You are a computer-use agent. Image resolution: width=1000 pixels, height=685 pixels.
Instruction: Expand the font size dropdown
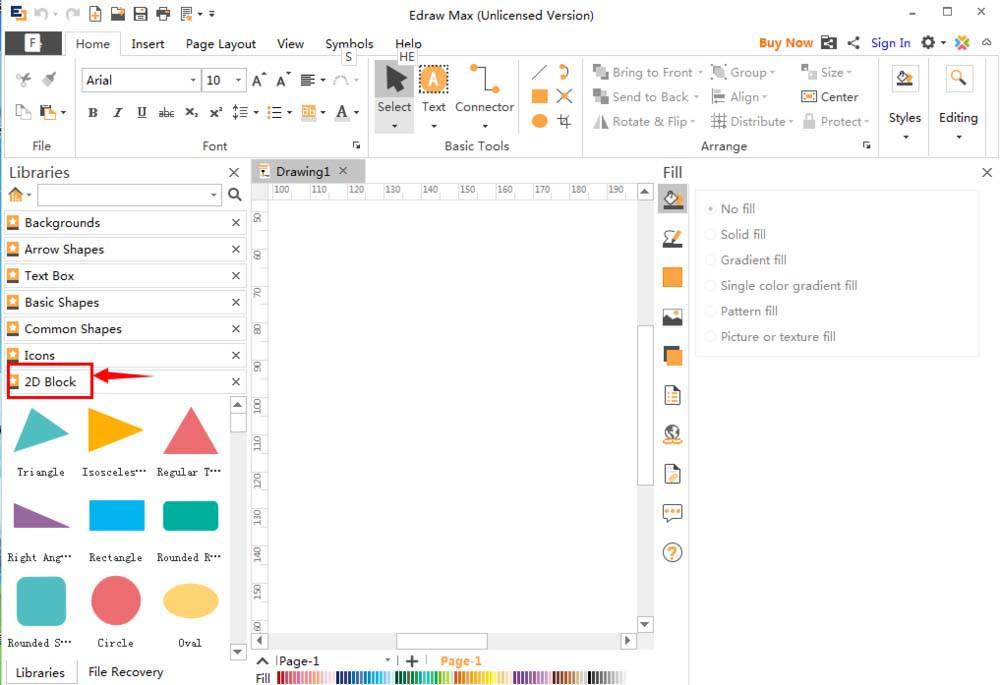tap(238, 80)
